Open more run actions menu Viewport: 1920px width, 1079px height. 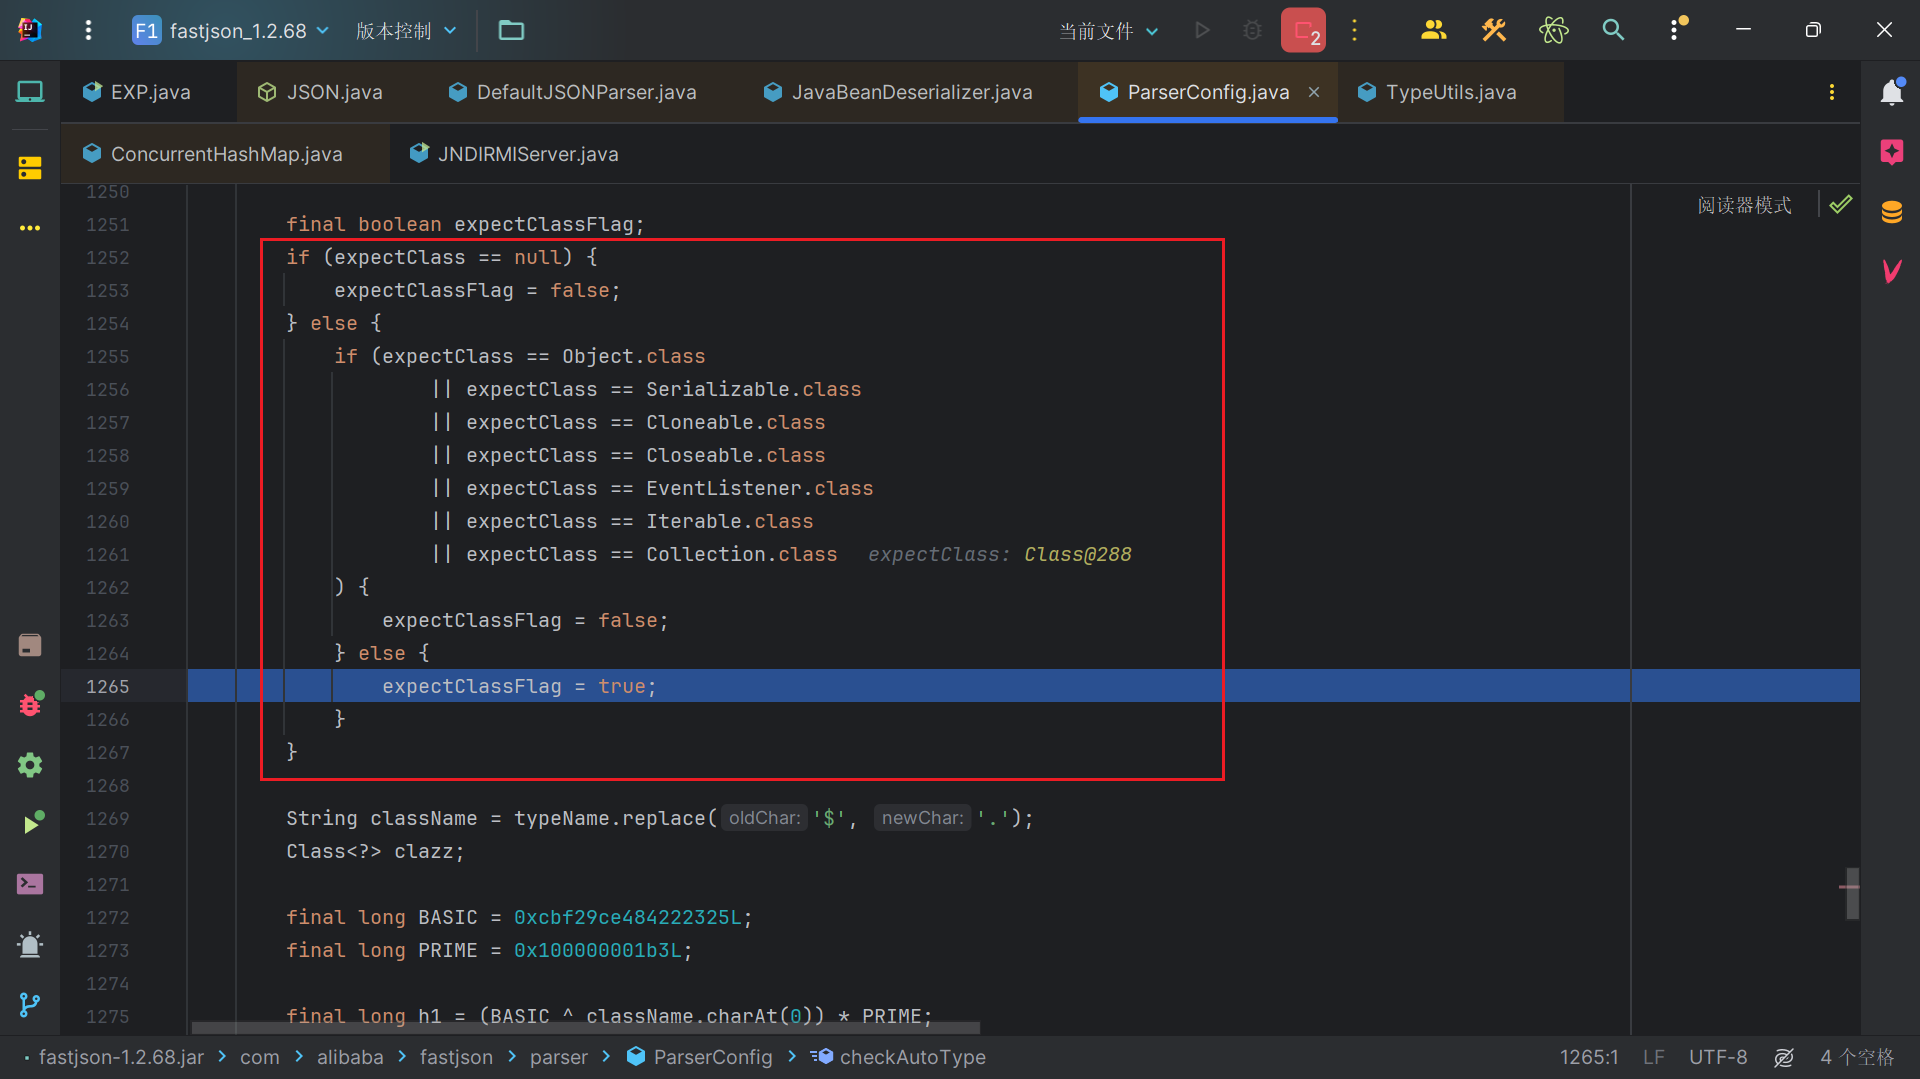[x=1355, y=30]
